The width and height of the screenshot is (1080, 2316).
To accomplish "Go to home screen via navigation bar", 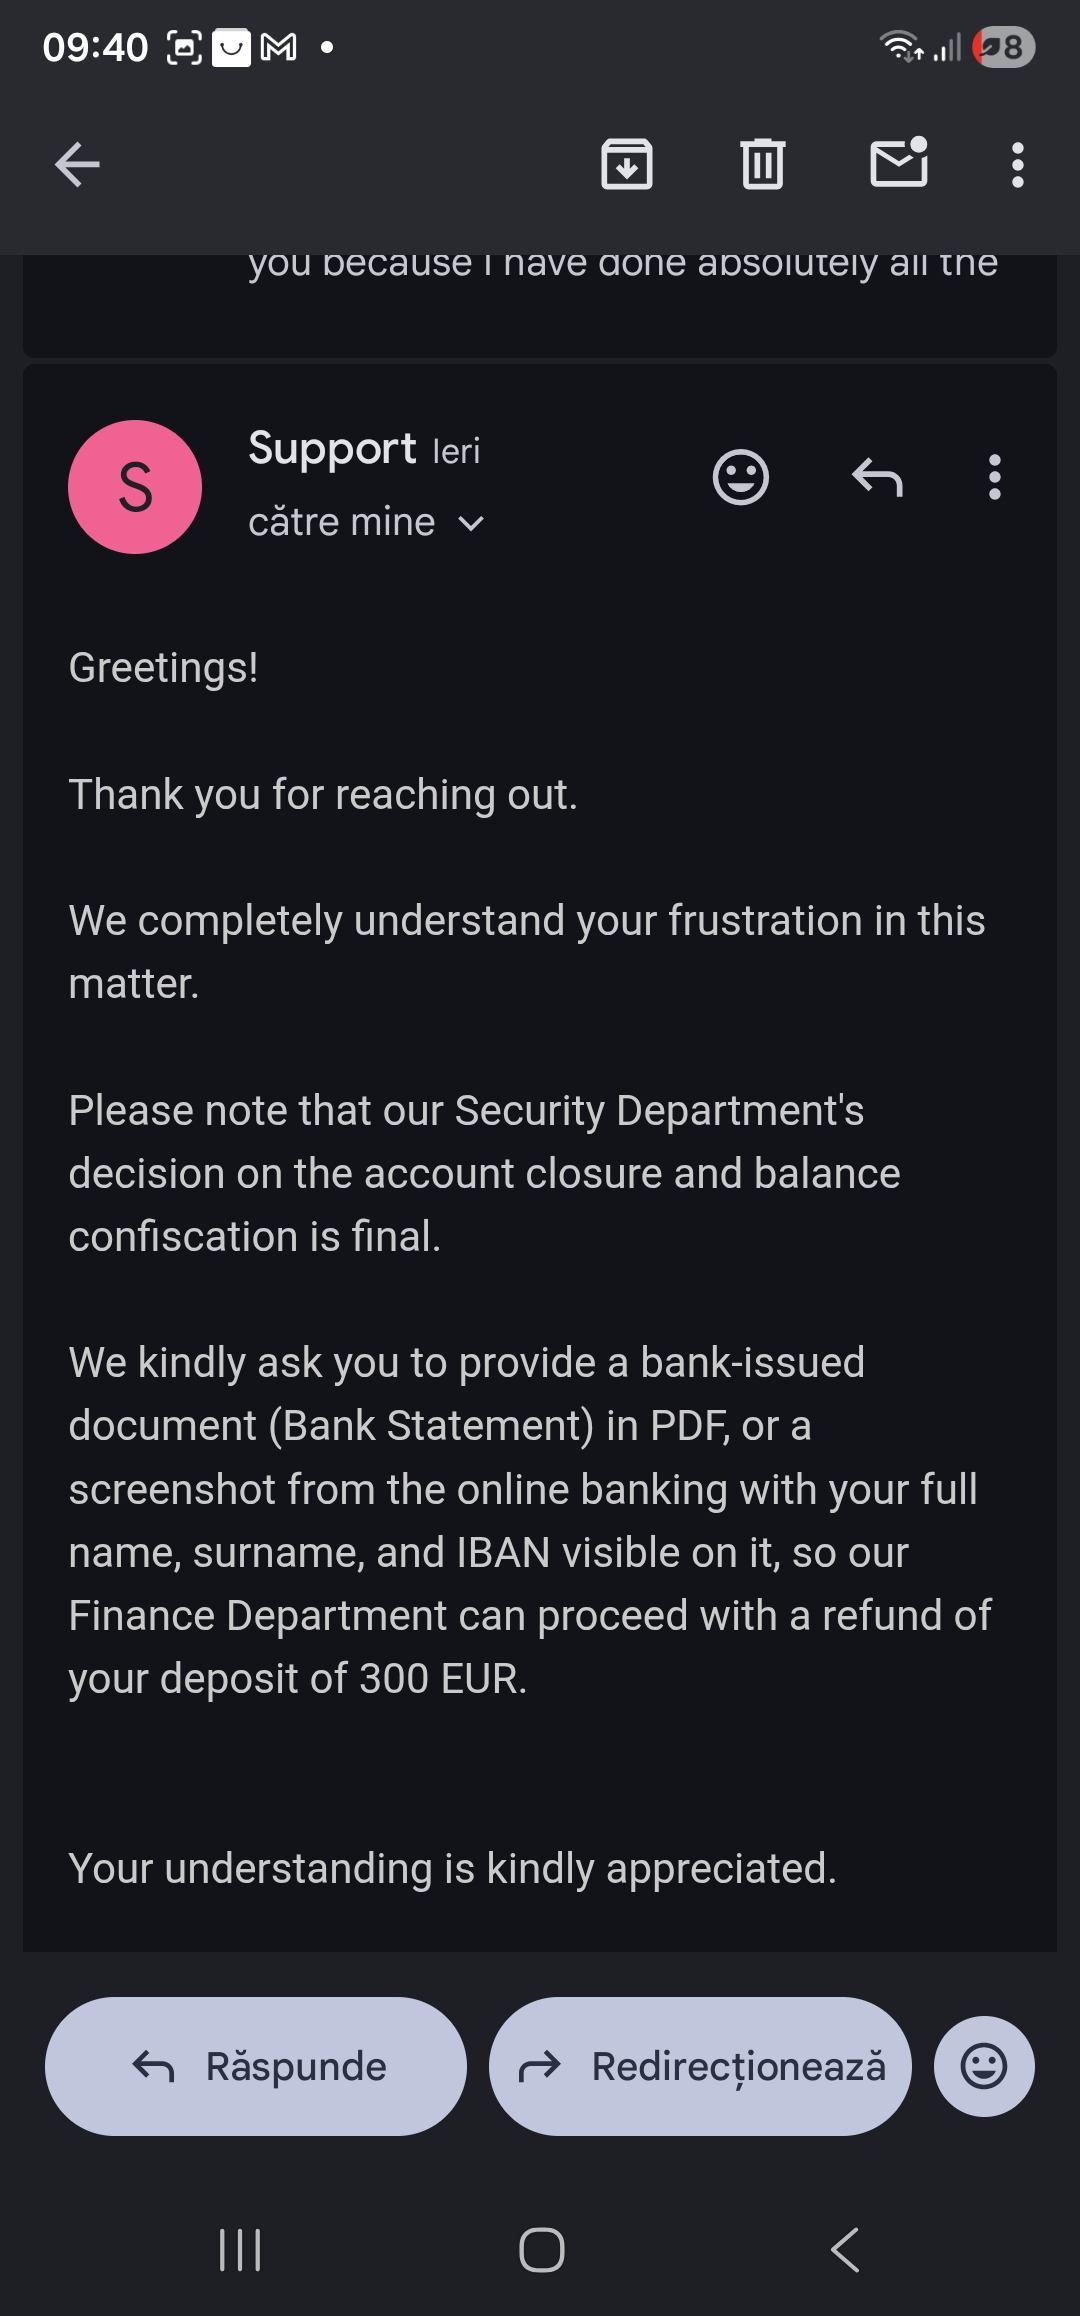I will click(541, 2250).
